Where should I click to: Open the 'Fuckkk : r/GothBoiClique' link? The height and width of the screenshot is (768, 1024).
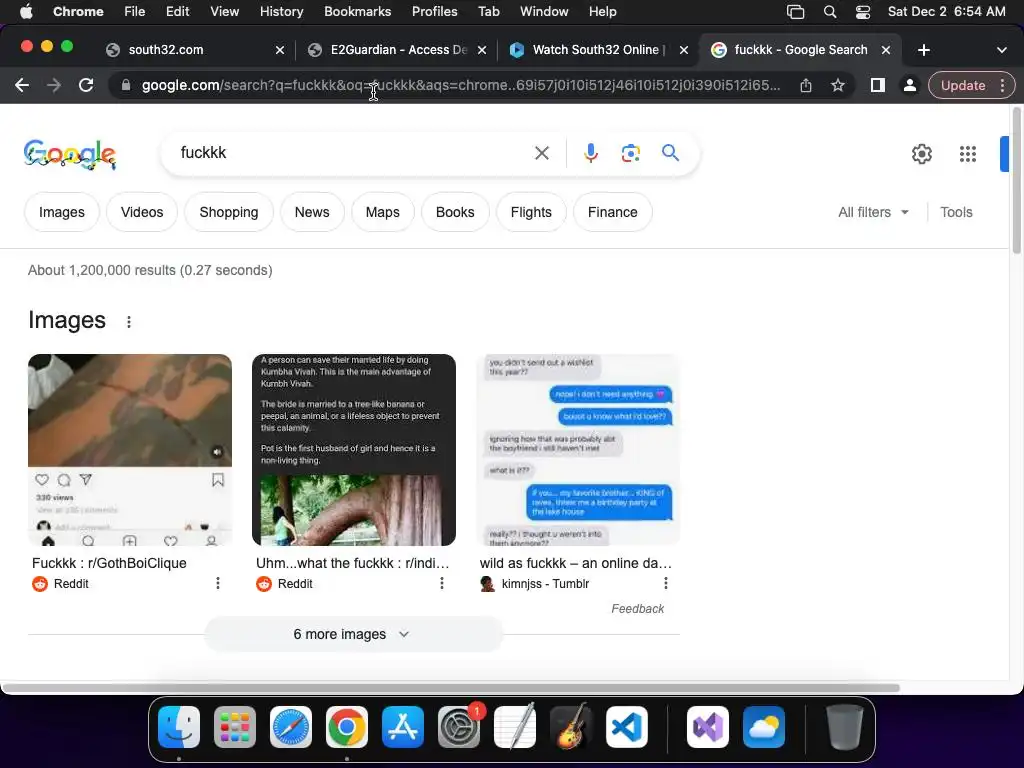[109, 563]
